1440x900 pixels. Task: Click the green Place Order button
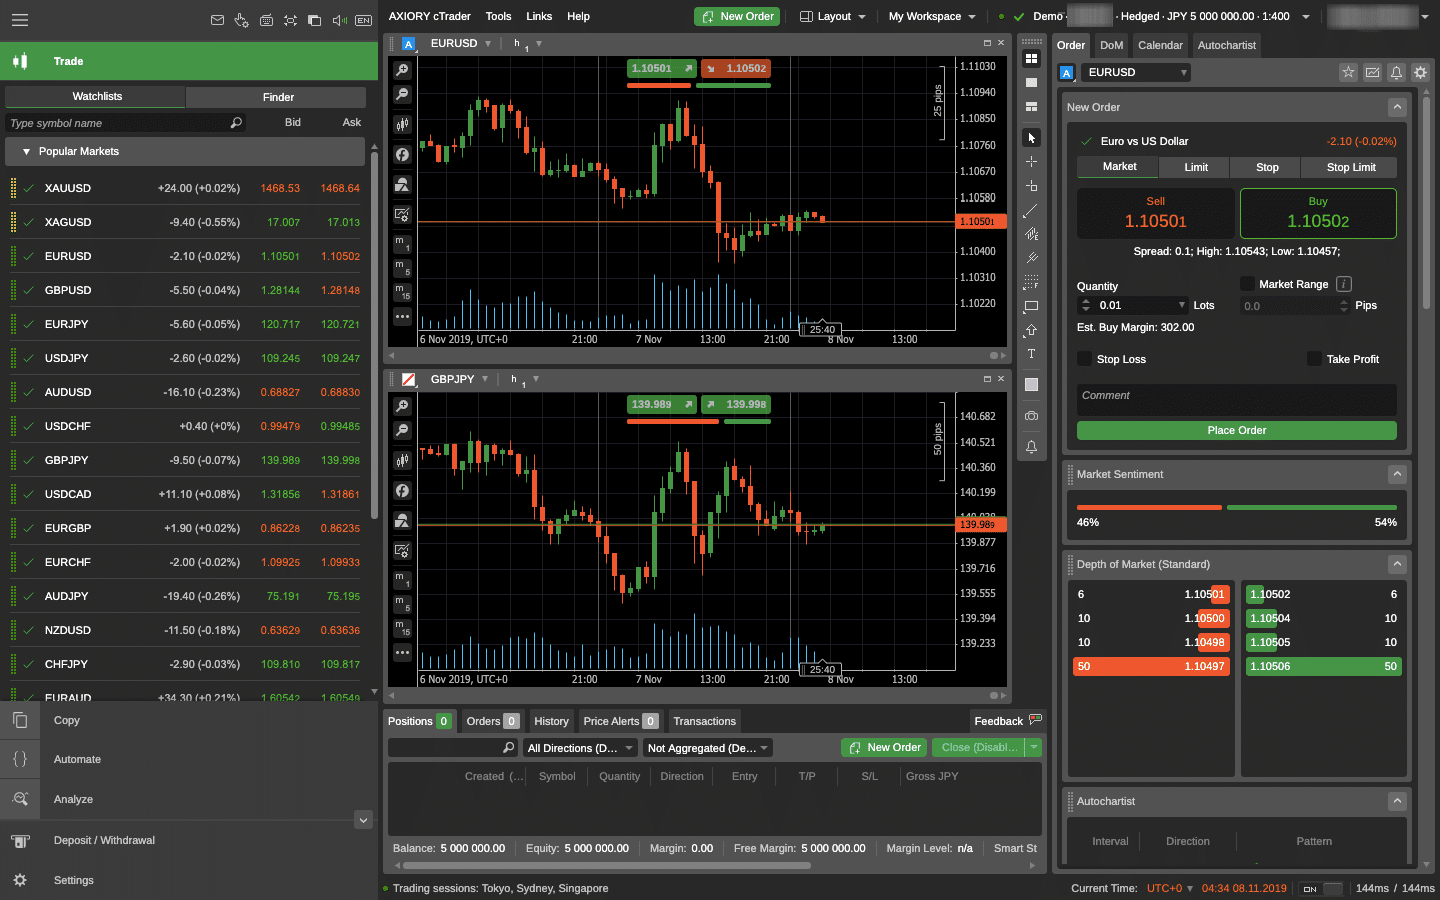click(1237, 430)
